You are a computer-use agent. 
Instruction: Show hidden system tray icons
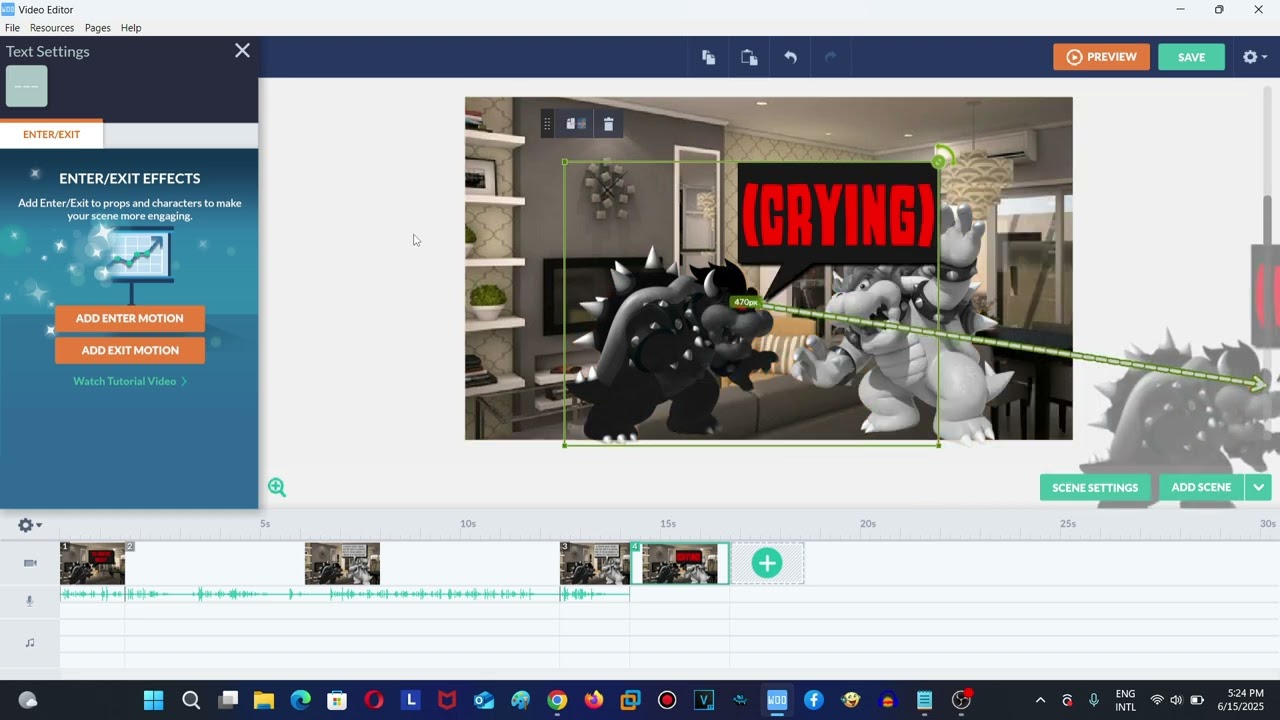click(x=1040, y=700)
